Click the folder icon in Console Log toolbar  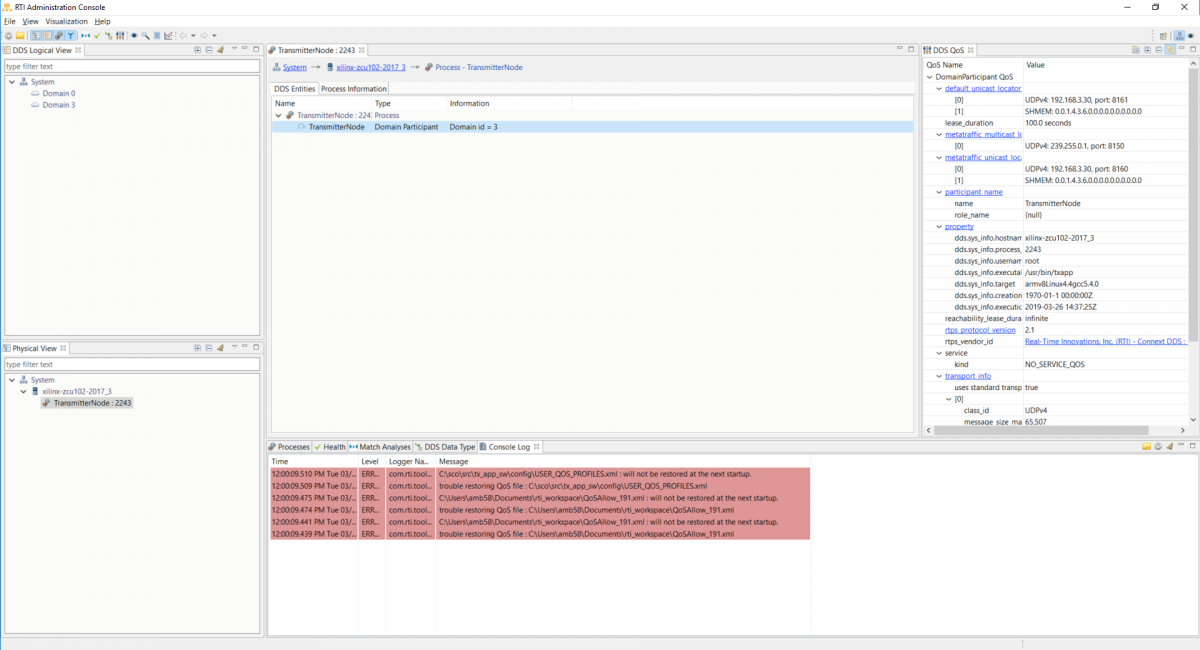coord(1146,447)
